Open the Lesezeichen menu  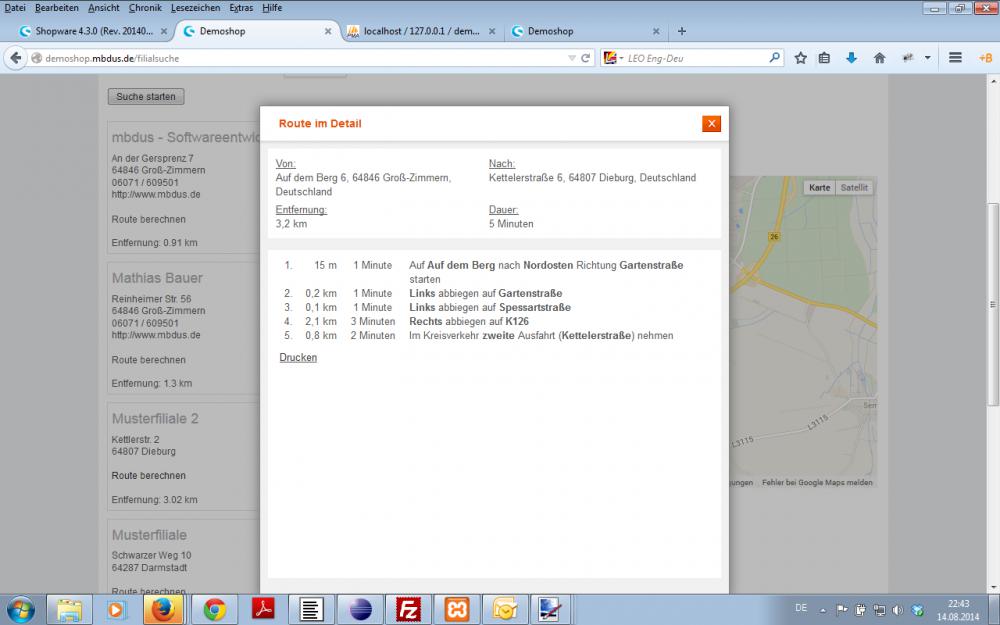click(x=194, y=7)
